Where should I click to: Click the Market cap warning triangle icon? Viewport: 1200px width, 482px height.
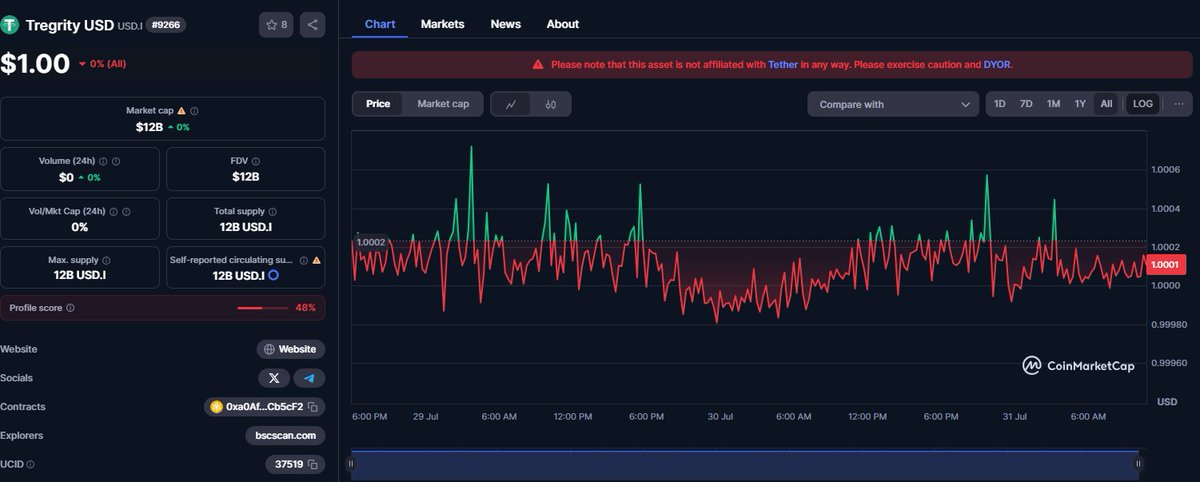(182, 111)
